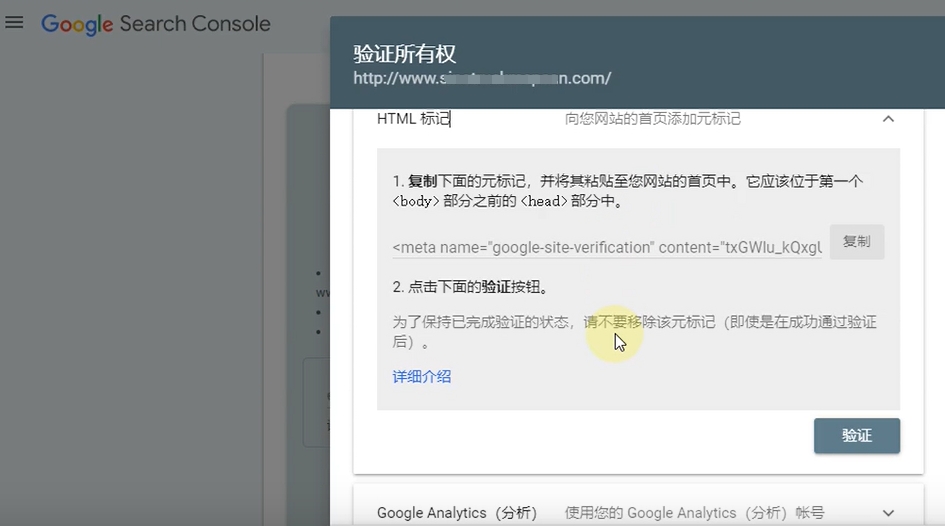Screen dimensions: 945x526
Task: Click the site URL under 验证所有权
Action: tap(482, 78)
